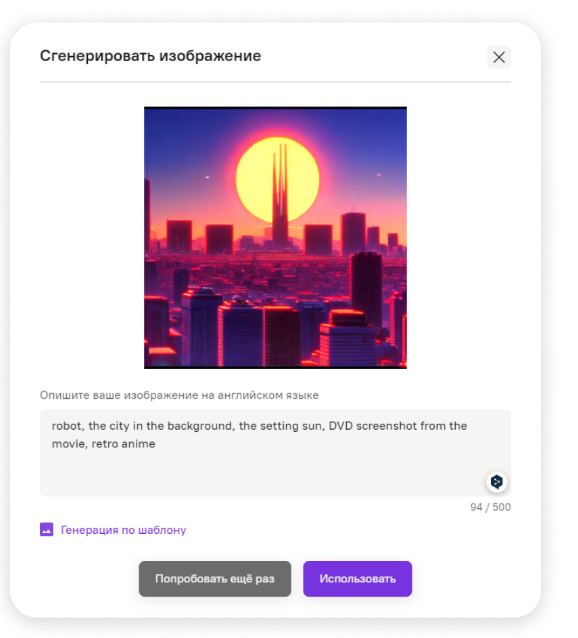Click the Сгенерировать изображение dialog title
The image size is (578, 638).
click(x=150, y=56)
